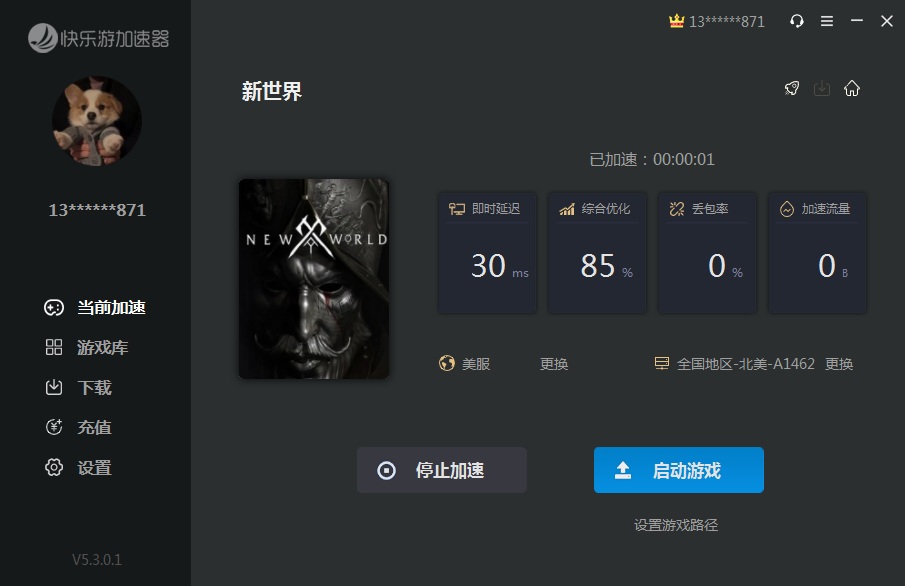Go to 充值 recharge page

(x=78, y=427)
